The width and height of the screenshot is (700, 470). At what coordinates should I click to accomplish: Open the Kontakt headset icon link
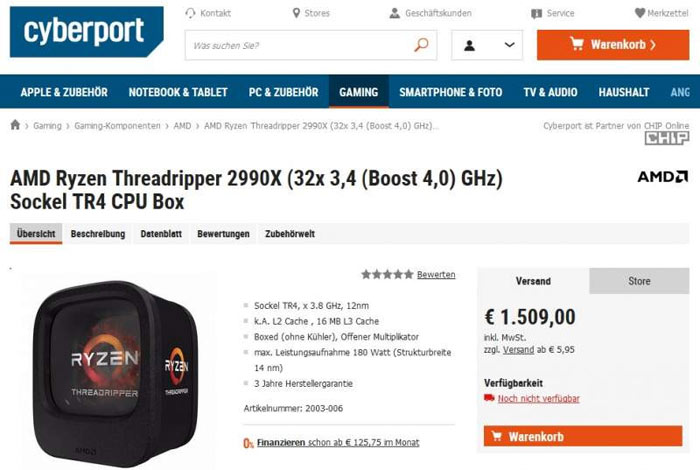point(191,13)
